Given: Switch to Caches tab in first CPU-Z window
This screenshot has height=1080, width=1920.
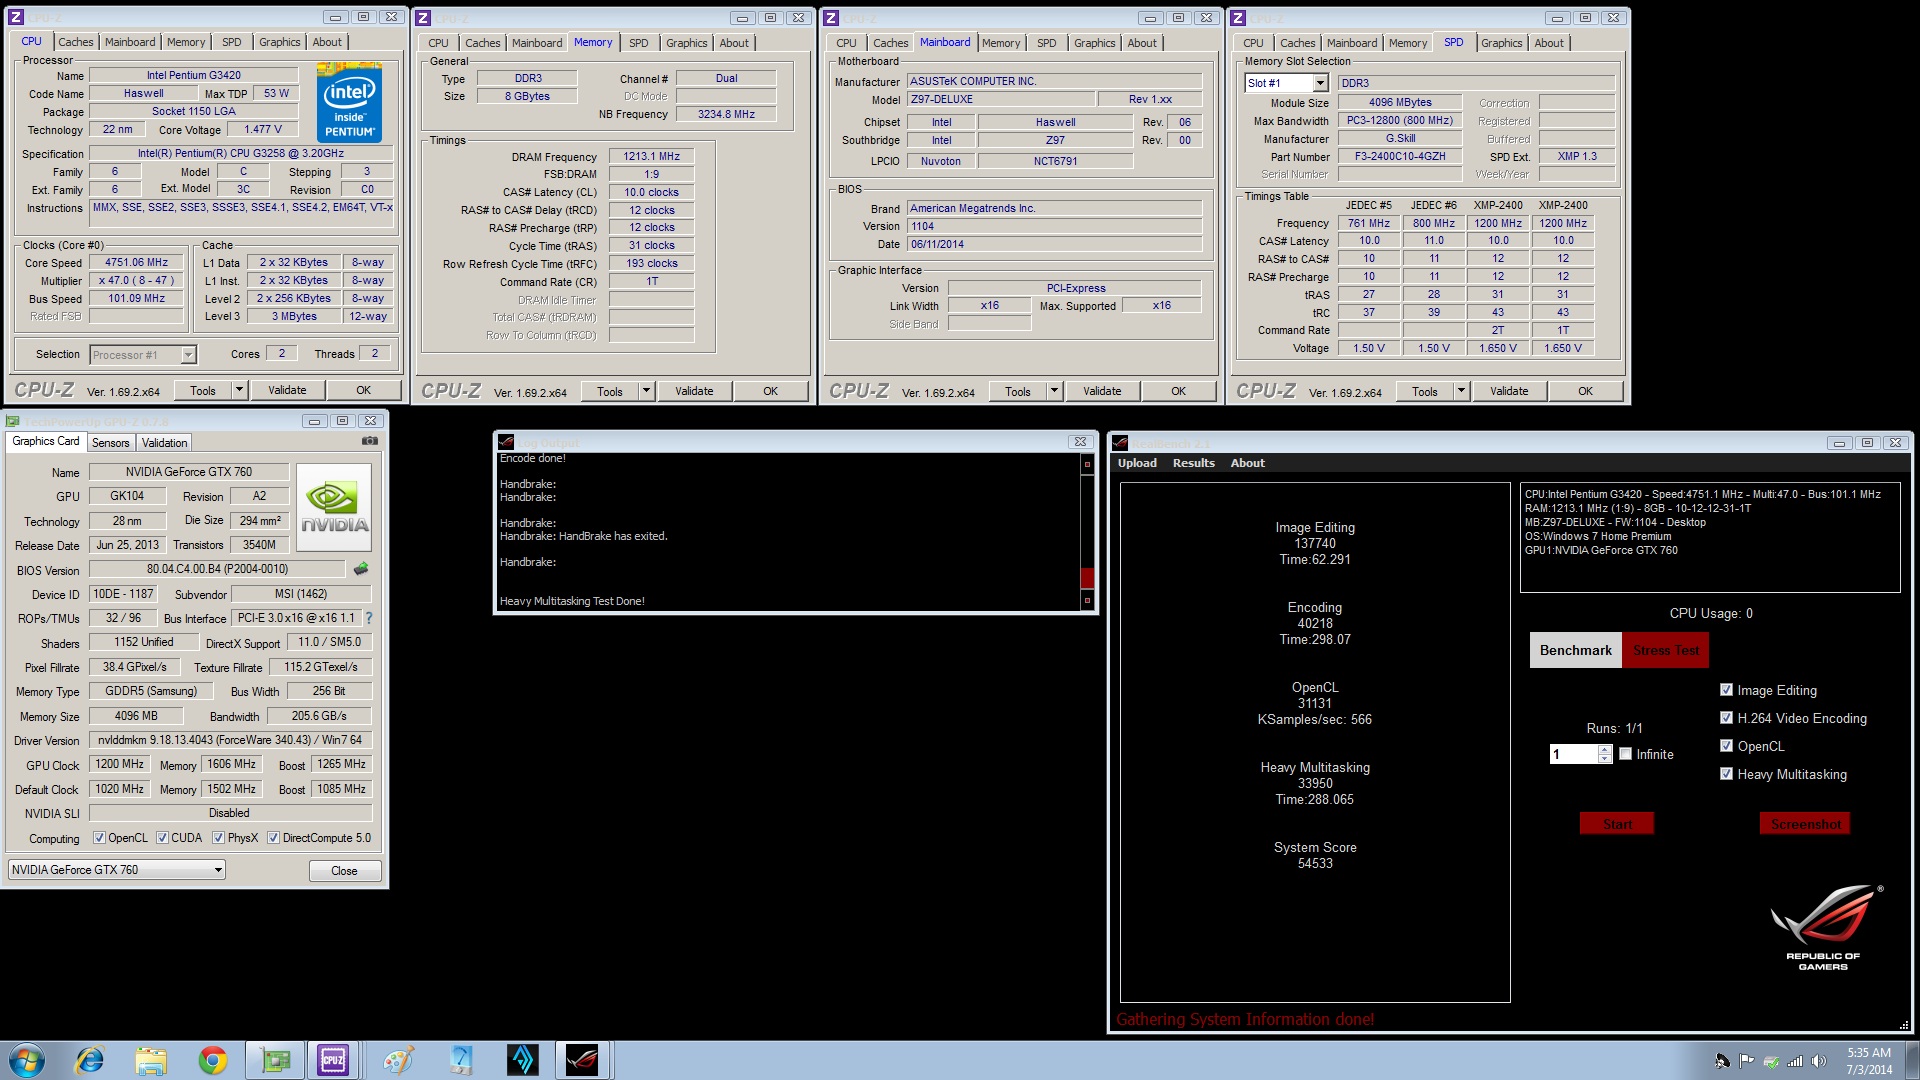Looking at the screenshot, I should pyautogui.click(x=75, y=42).
